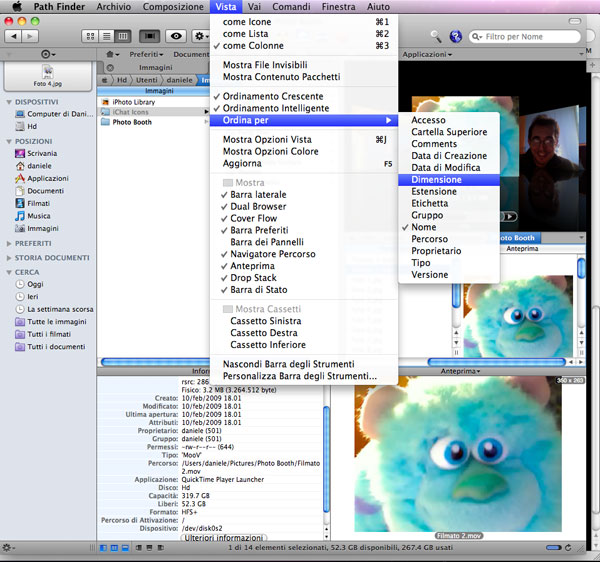Expand the PREFERITI sidebar section
The image size is (600, 562).
(x=9, y=243)
